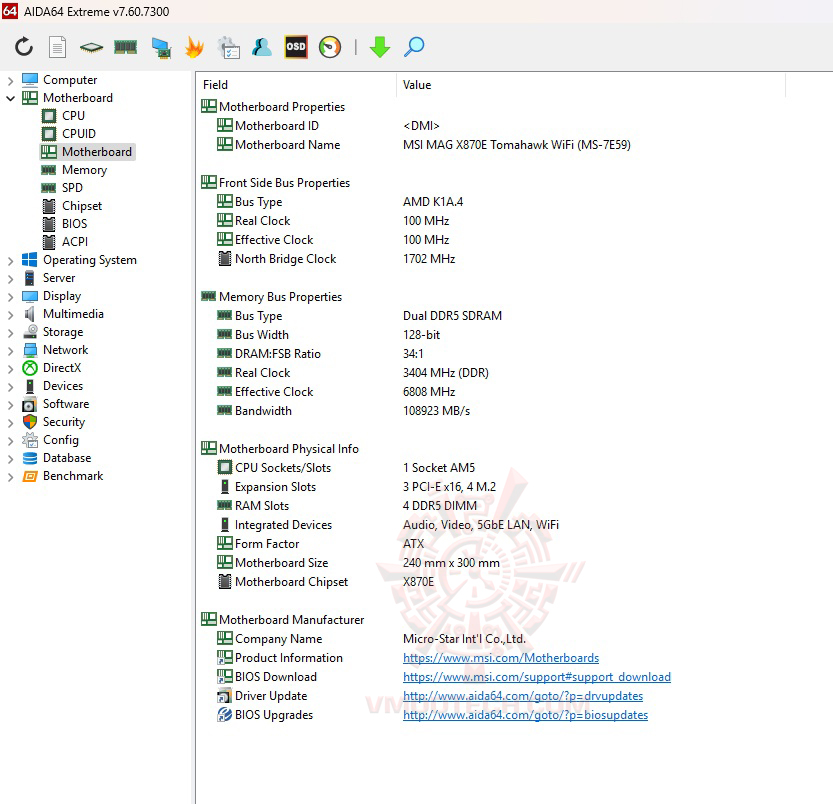This screenshot has height=804, width=833.
Task: Open Preferences via the gears icon
Action: (228, 46)
